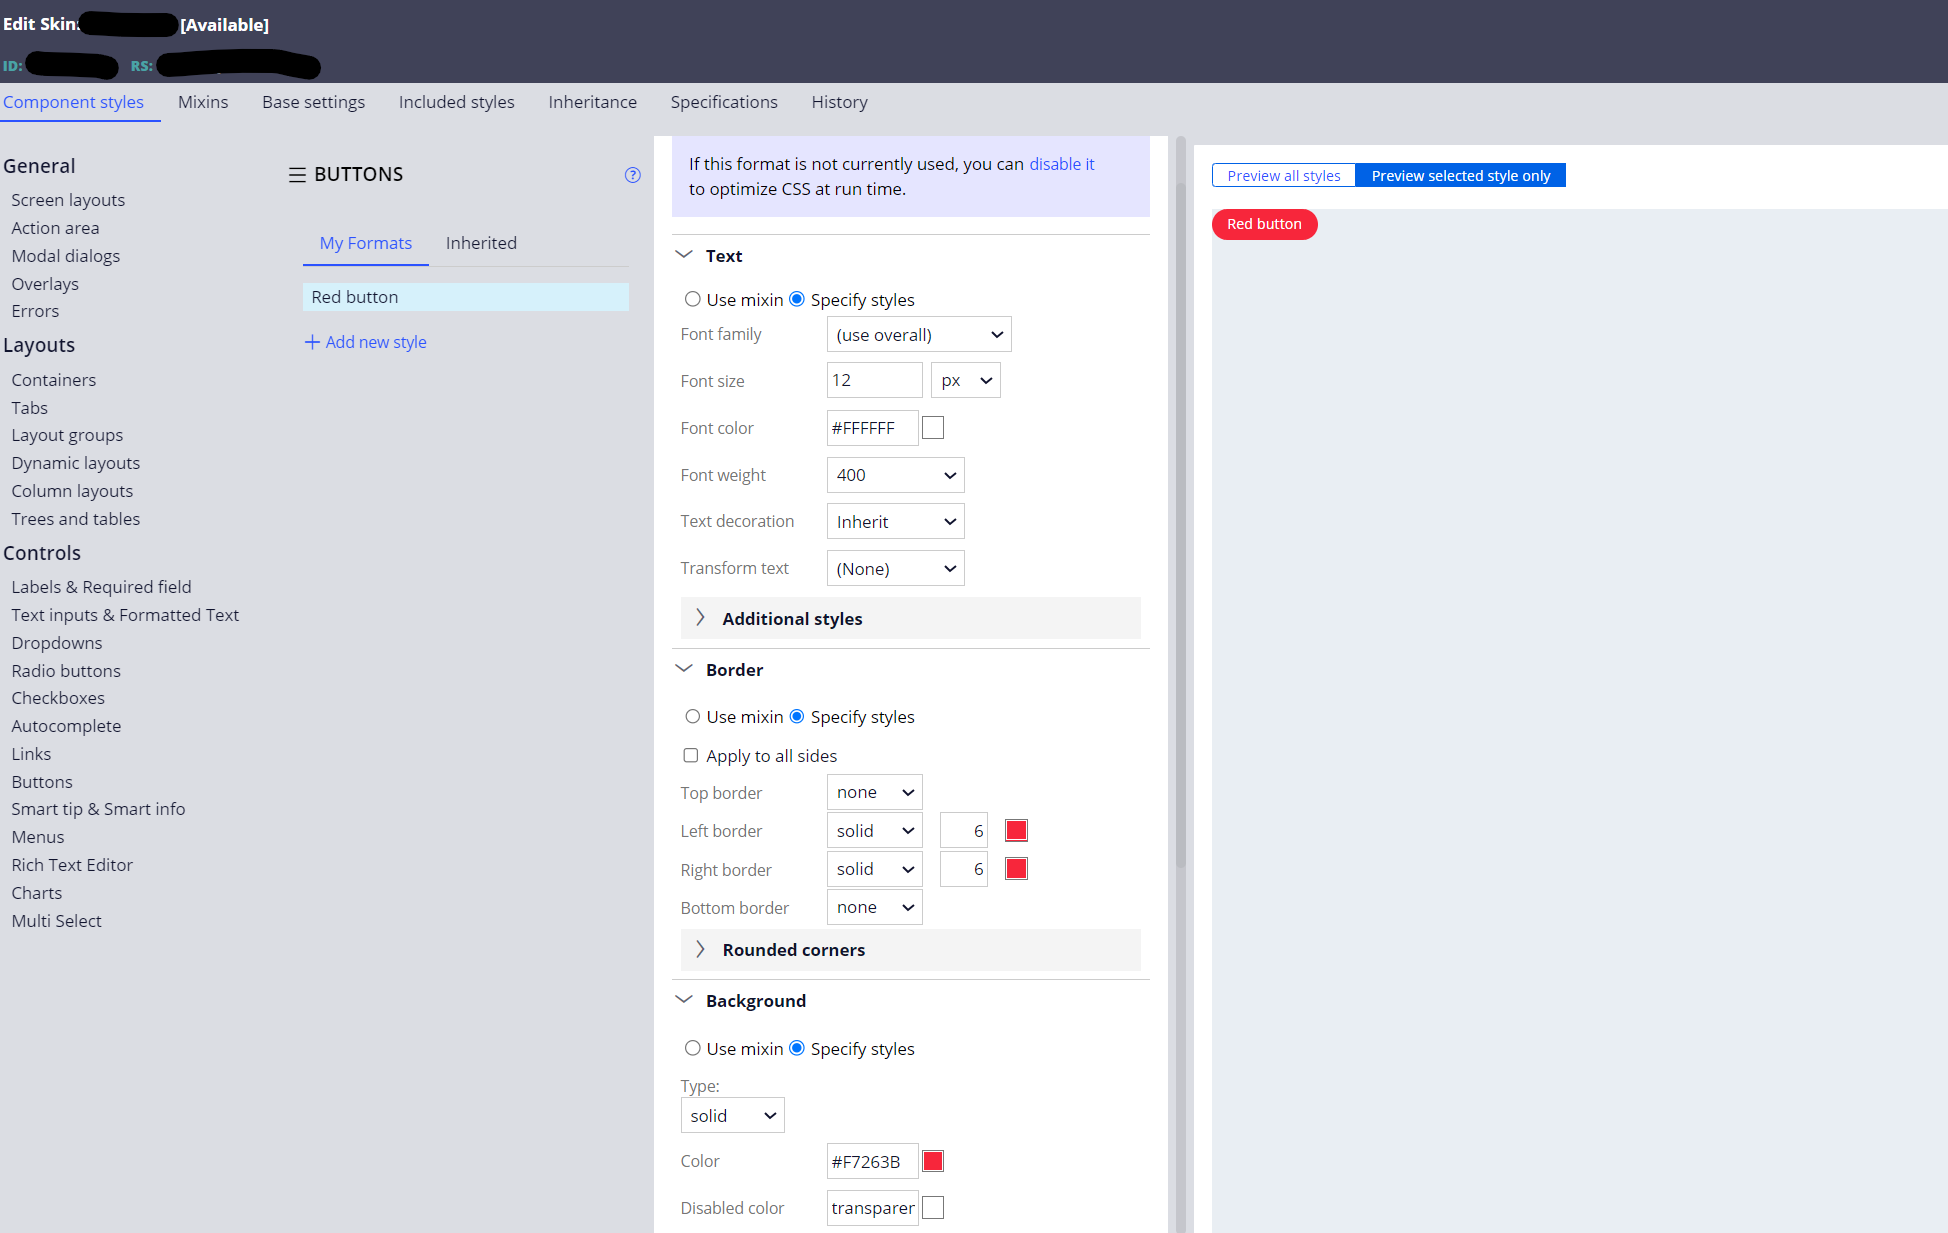Open Modal dialogs component
The image size is (1948, 1233).
[x=66, y=256]
